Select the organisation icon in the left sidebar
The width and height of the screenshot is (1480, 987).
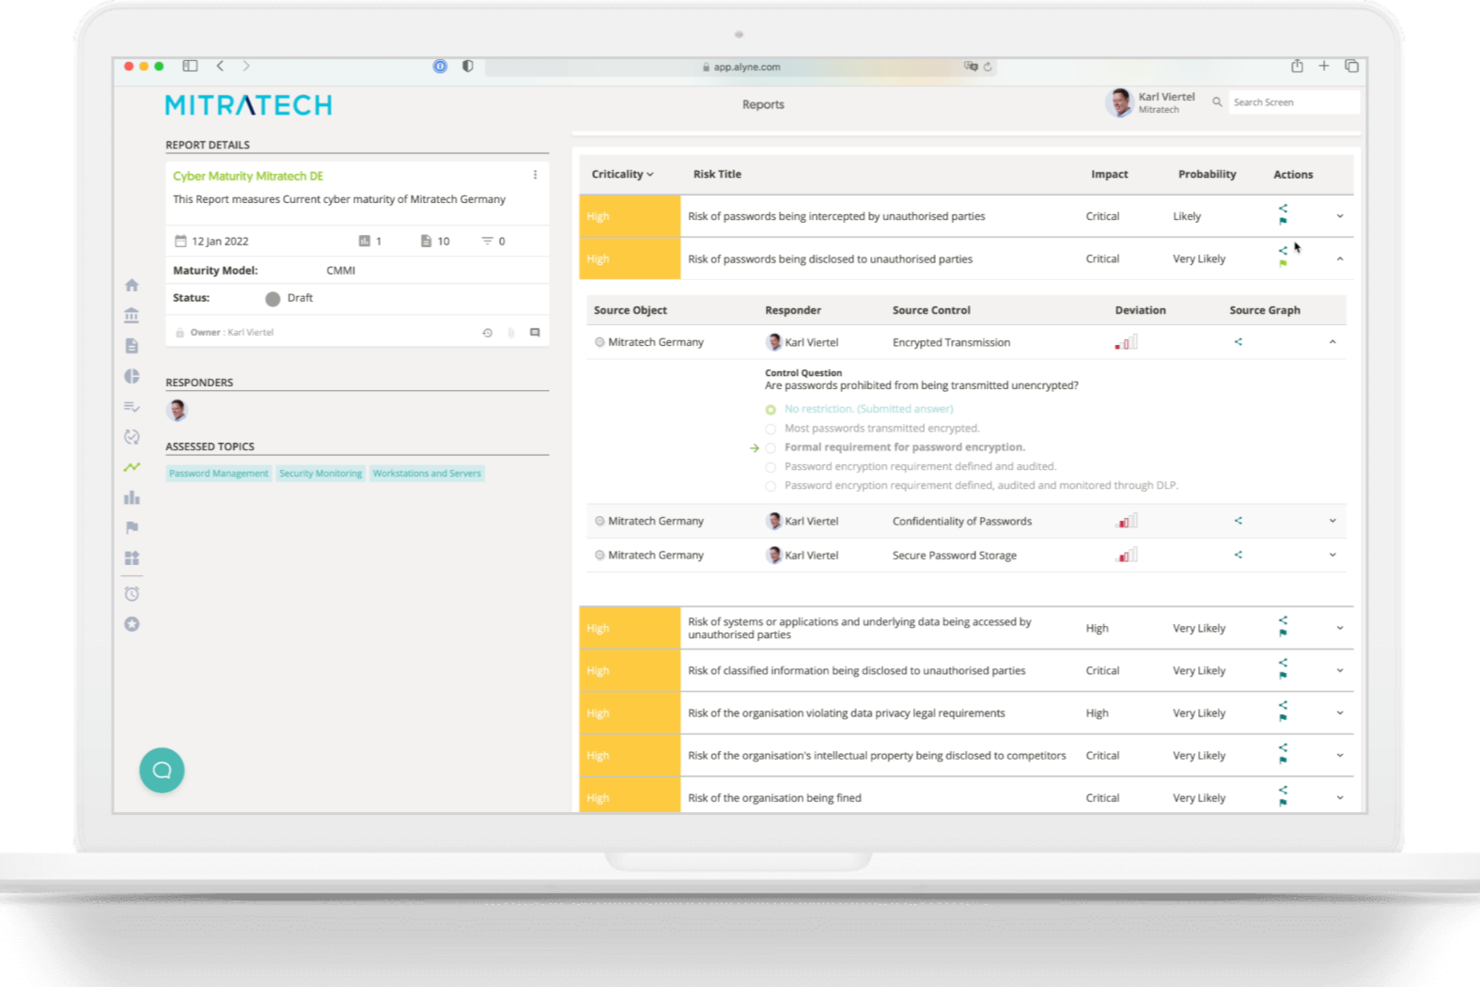point(131,315)
